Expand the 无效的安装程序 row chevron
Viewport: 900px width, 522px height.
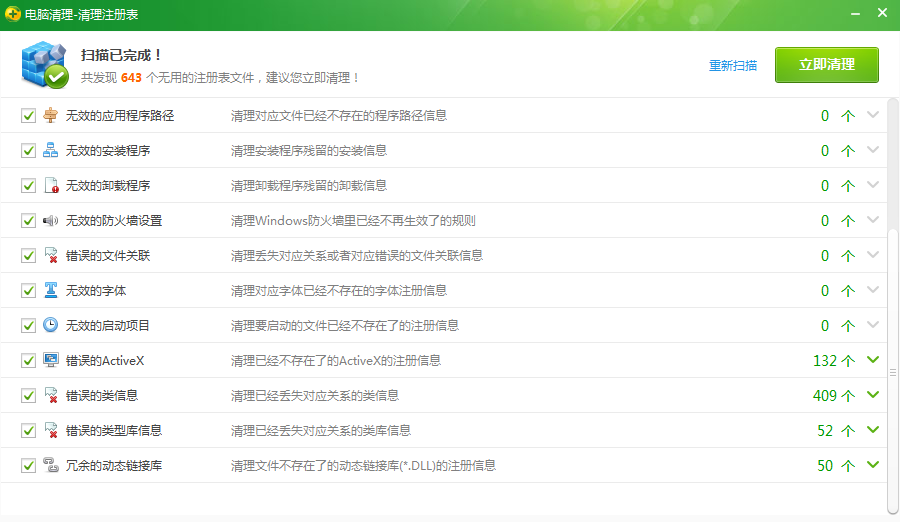[x=873, y=150]
